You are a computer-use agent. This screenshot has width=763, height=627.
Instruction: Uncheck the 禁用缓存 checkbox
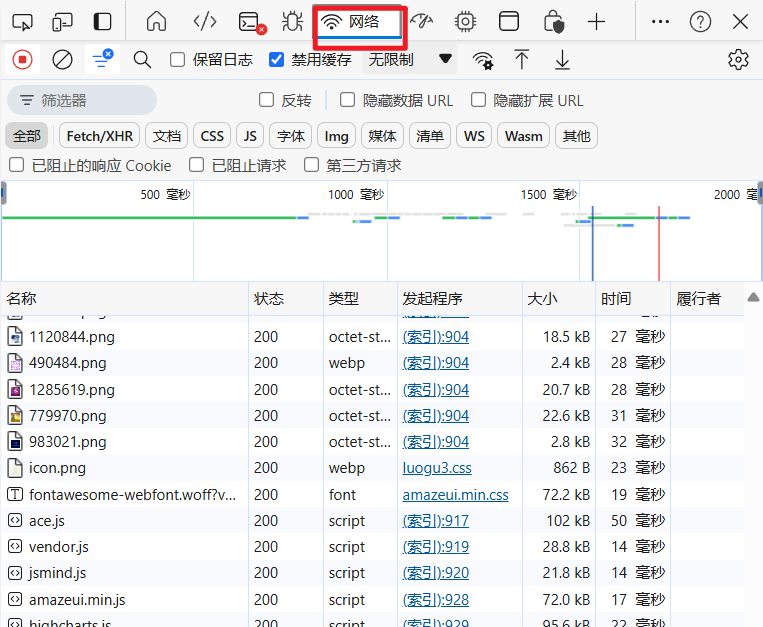(277, 60)
